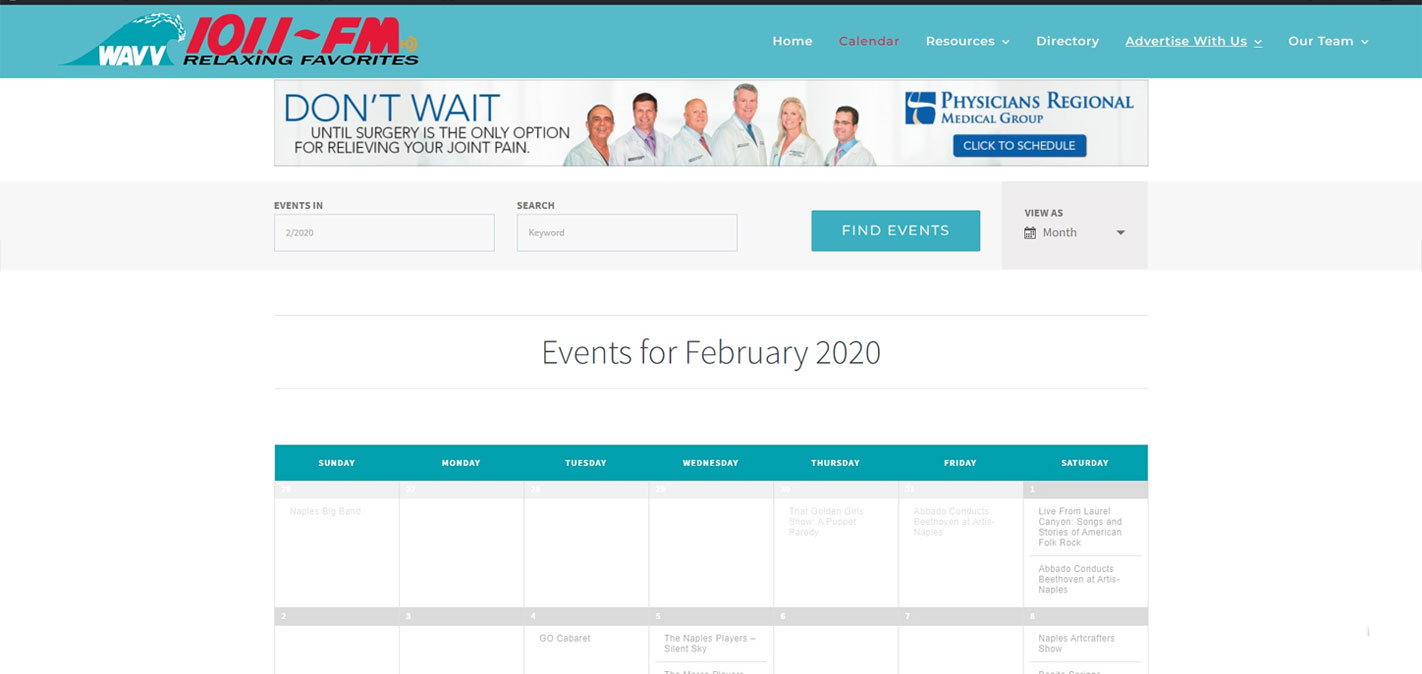1422x674 pixels.
Task: Open the Directory page link
Action: point(1067,41)
